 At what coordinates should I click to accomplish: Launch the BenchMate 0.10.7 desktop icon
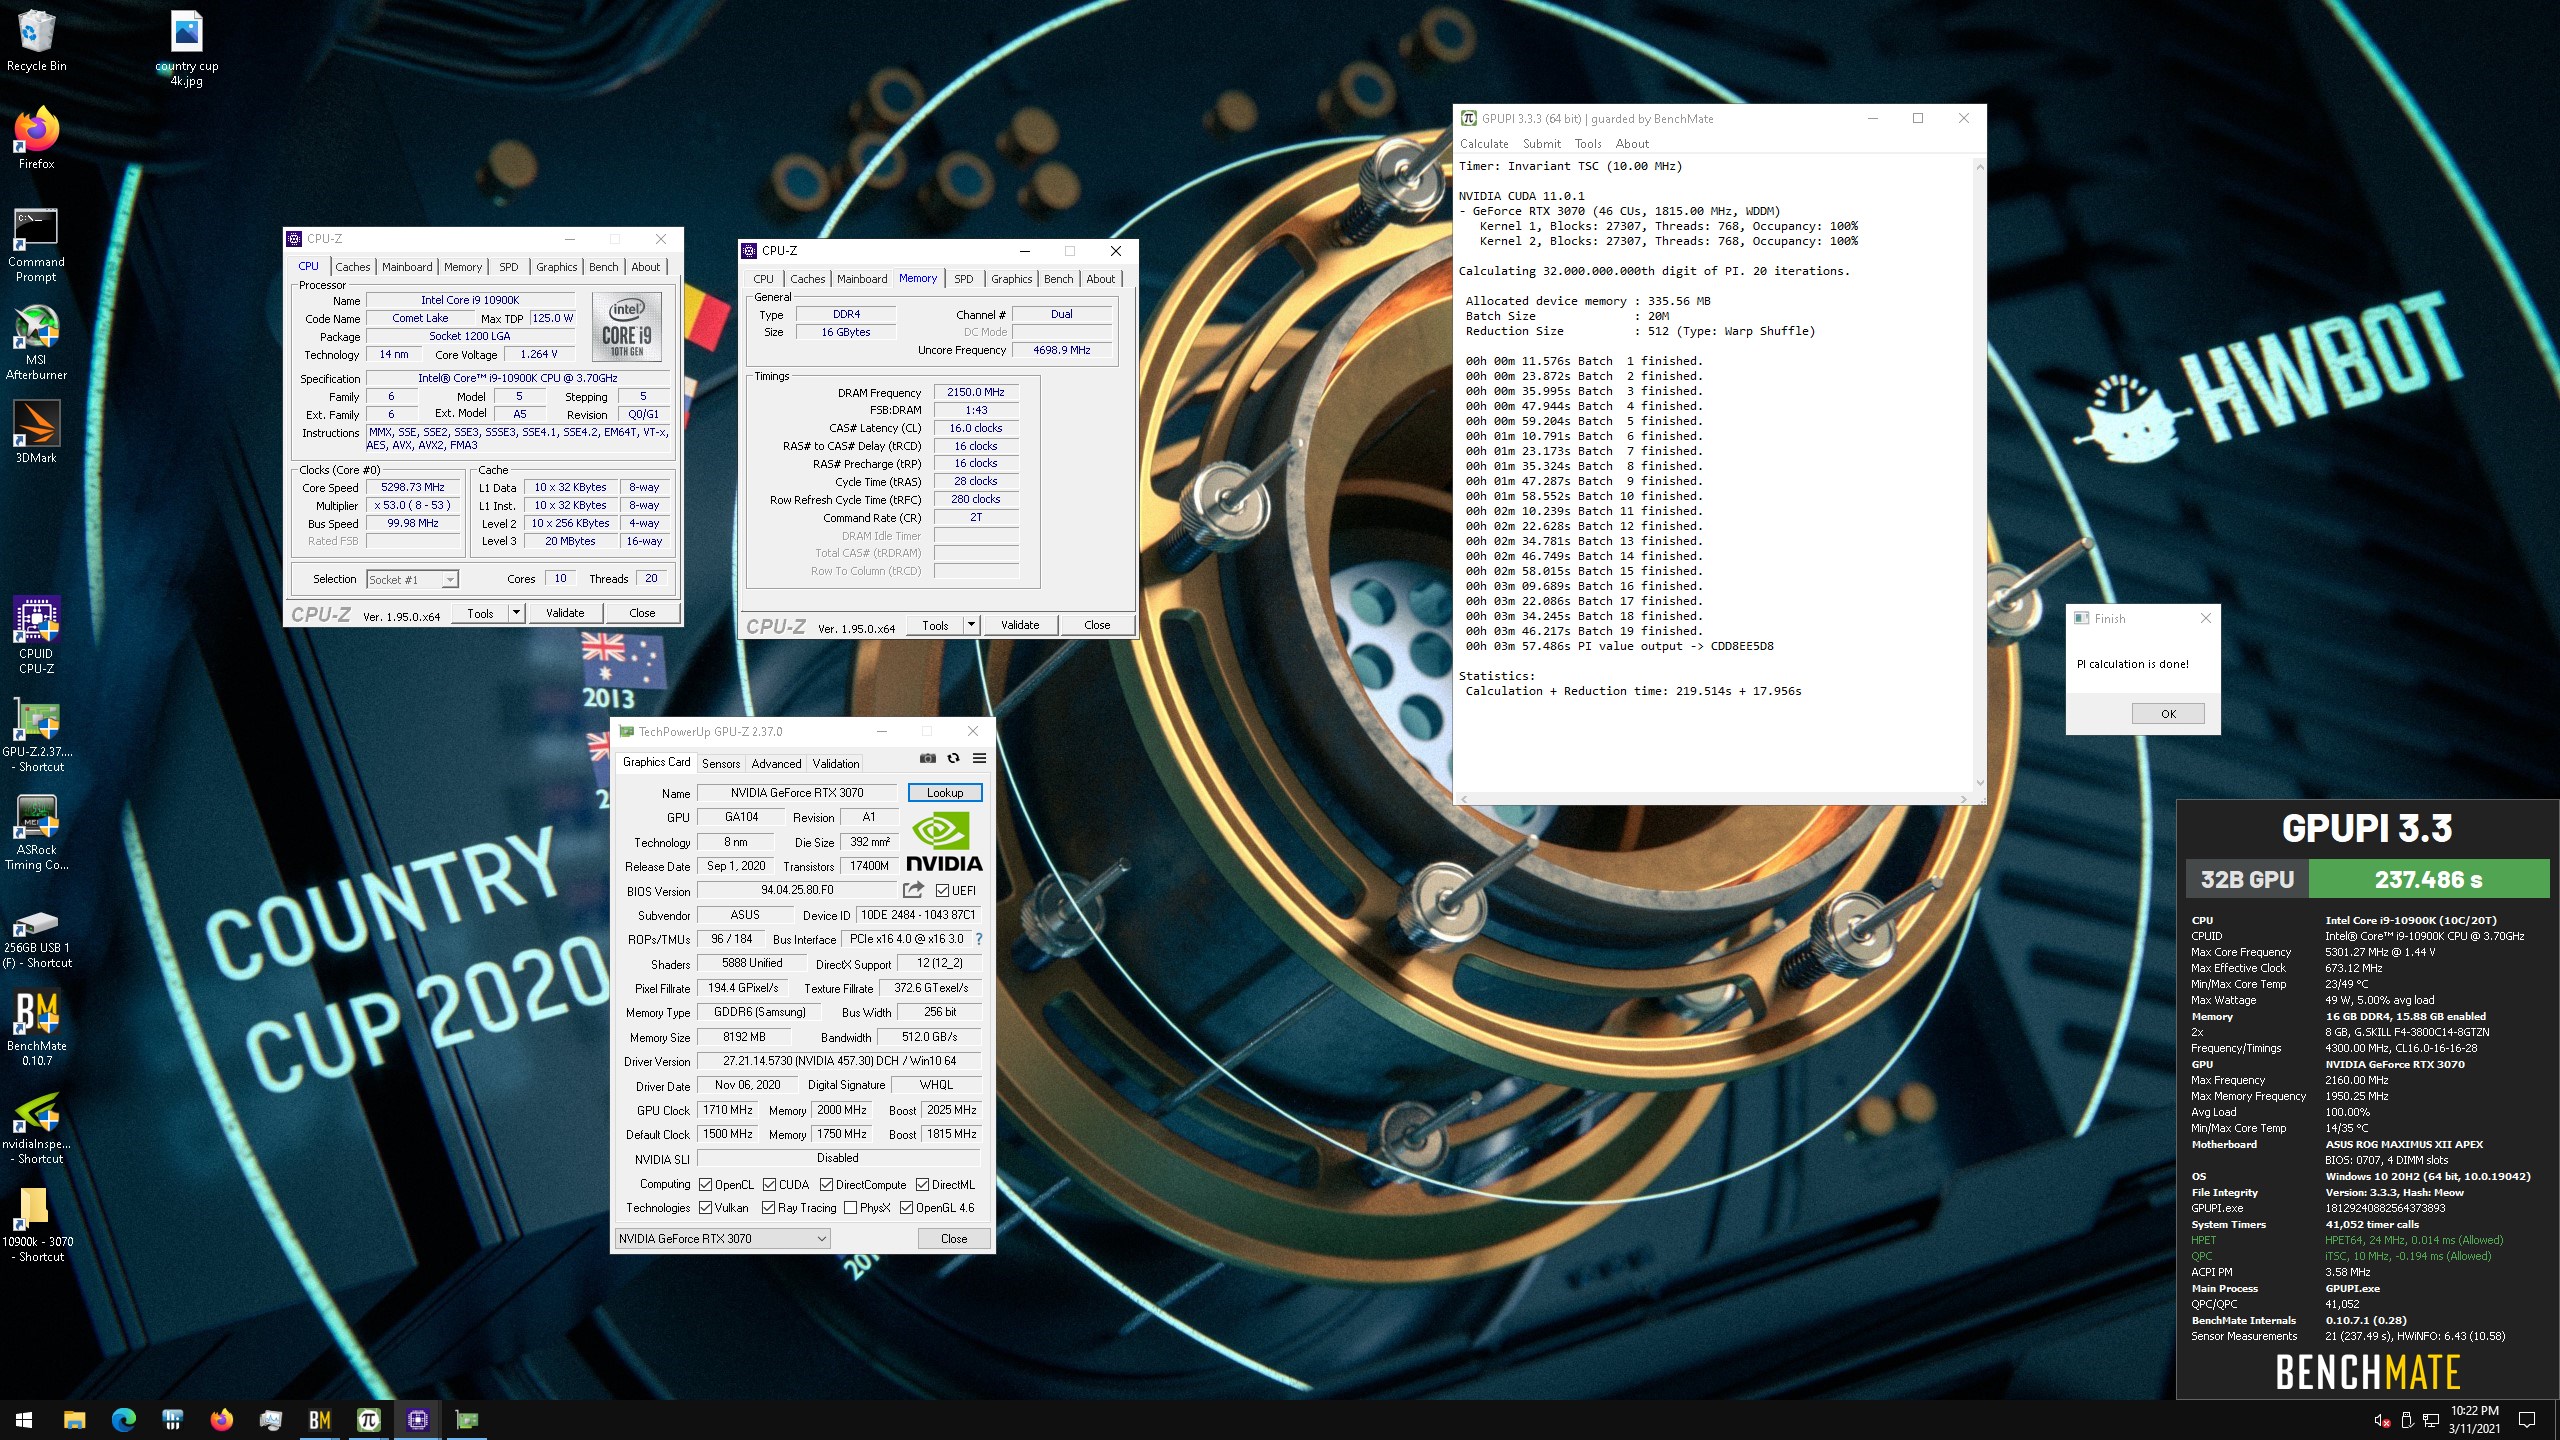coord(37,1028)
